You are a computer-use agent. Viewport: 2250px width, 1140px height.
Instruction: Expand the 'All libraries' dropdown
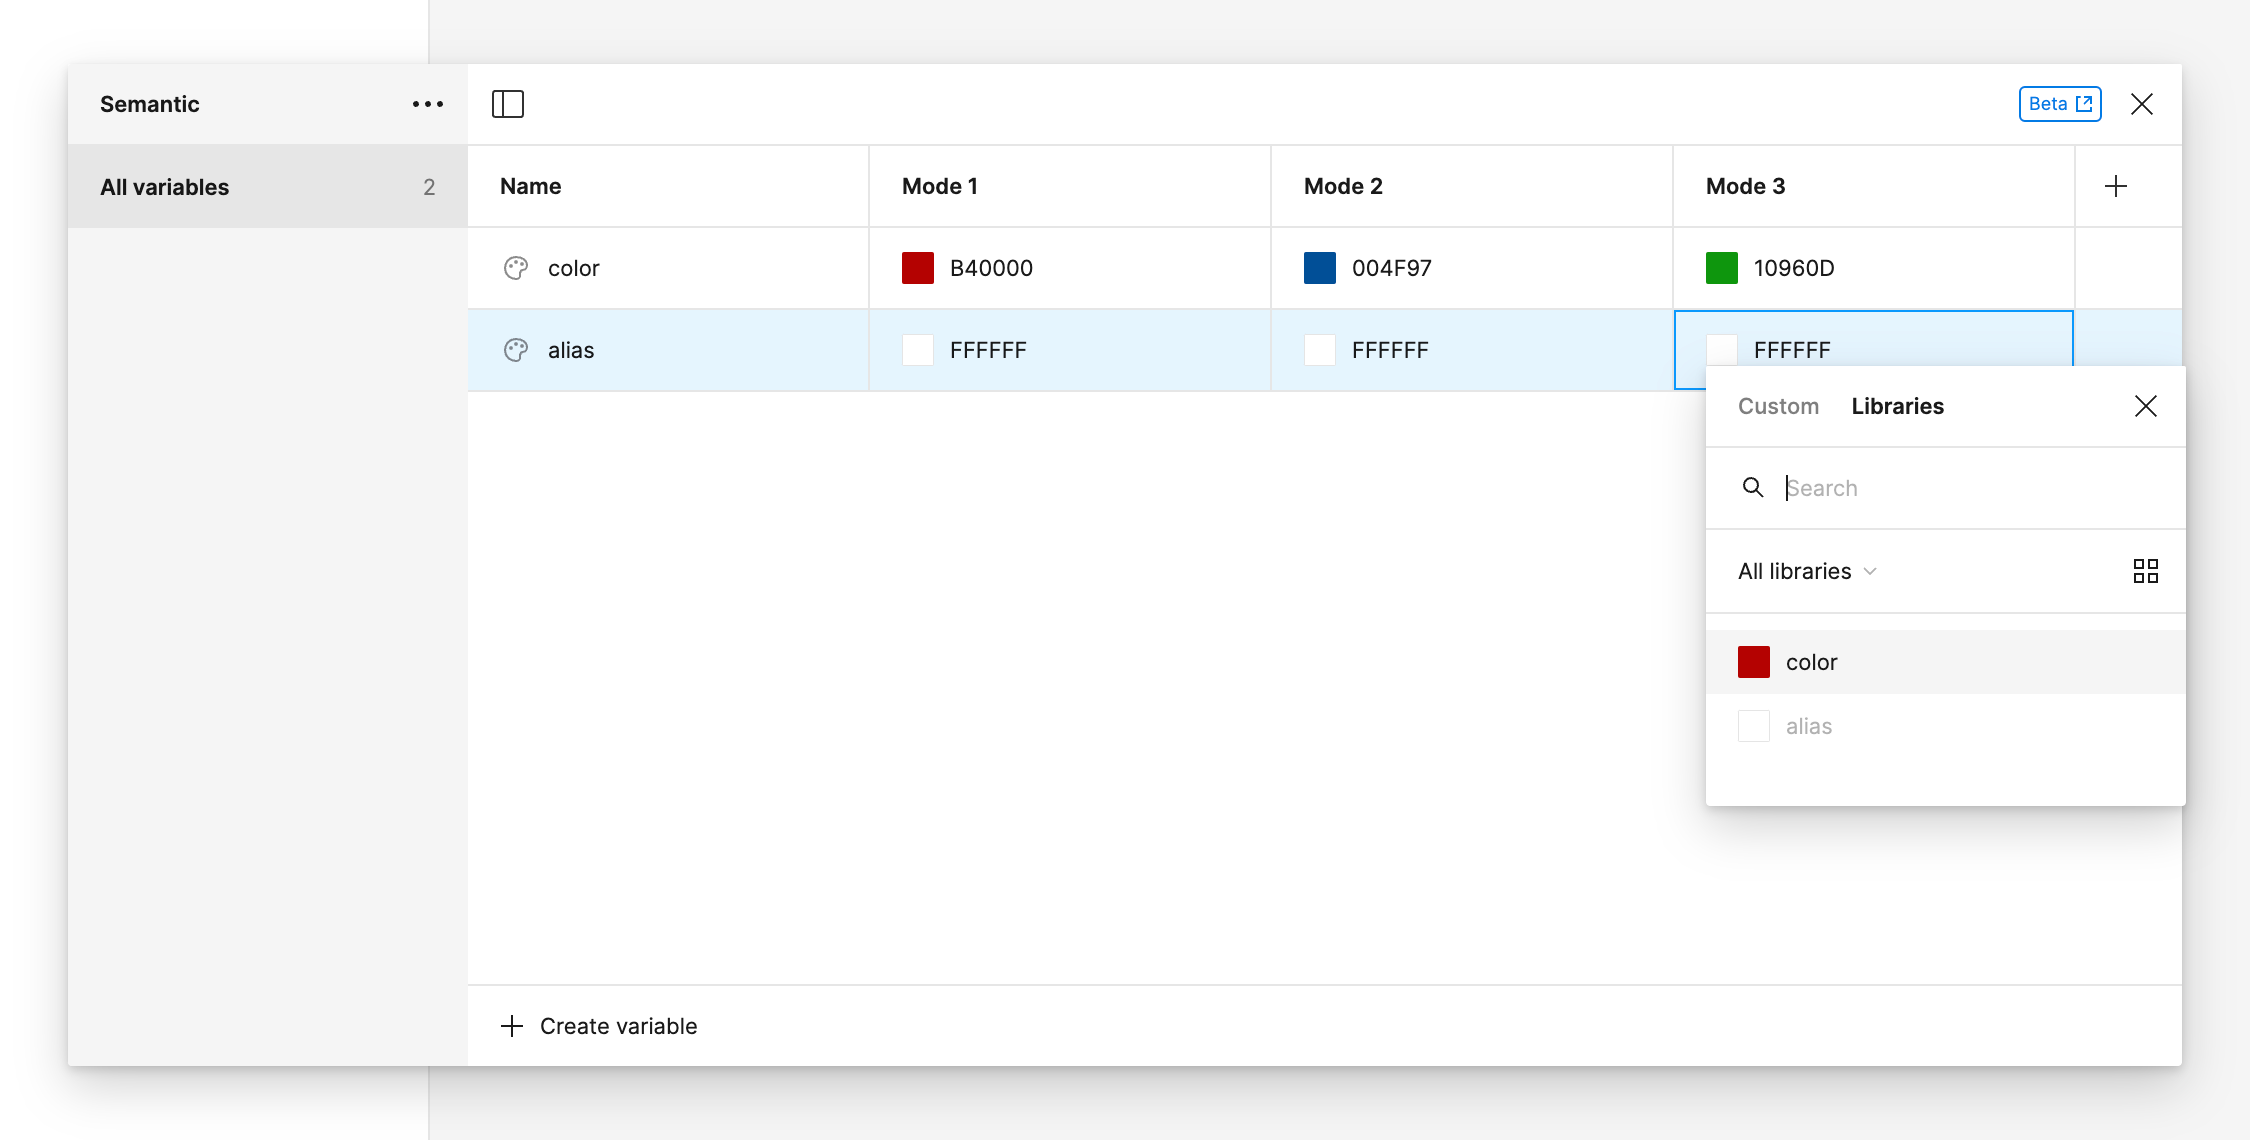[1808, 570]
